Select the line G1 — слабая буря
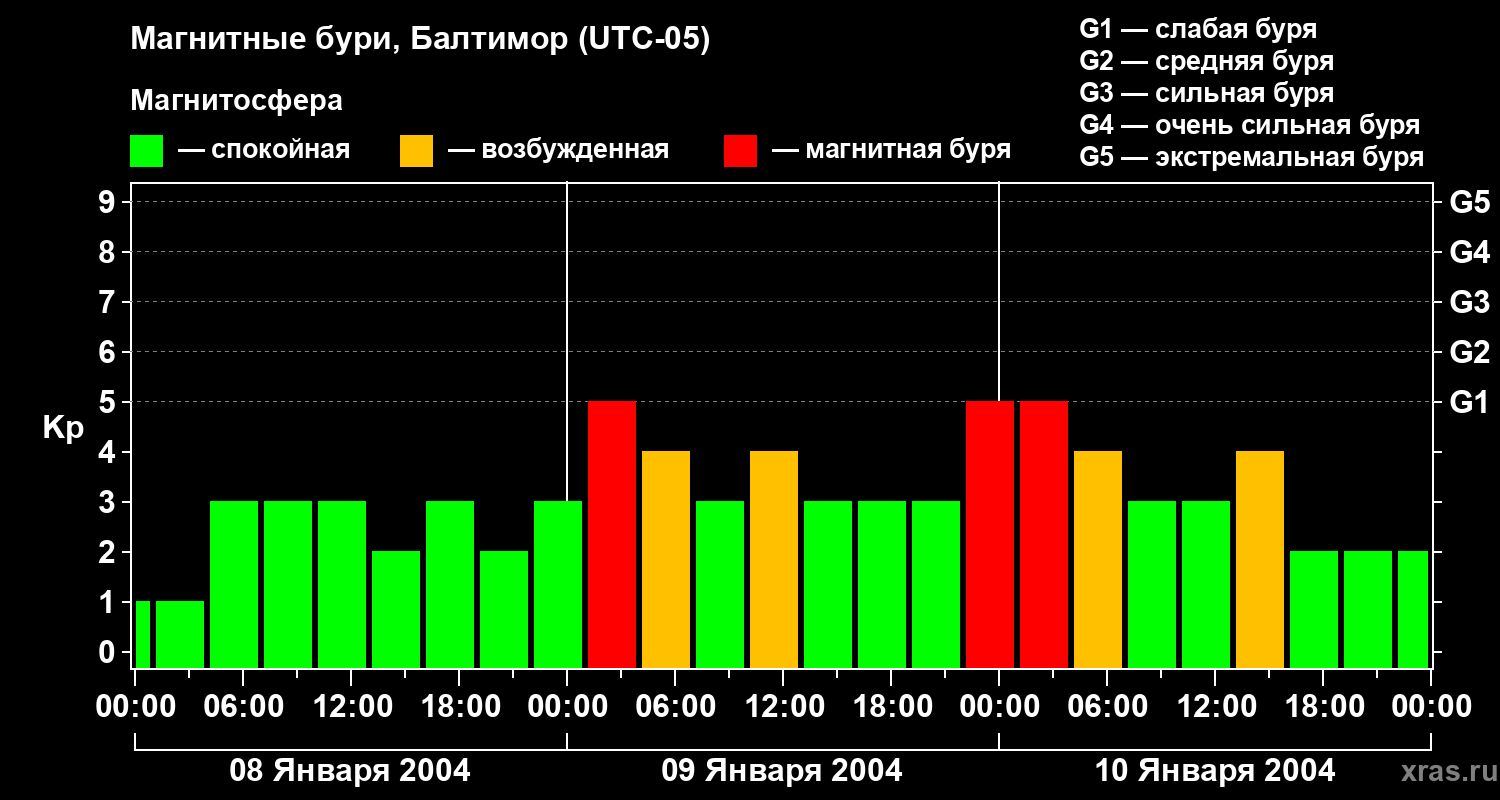This screenshot has height=800, width=1500. [1198, 29]
